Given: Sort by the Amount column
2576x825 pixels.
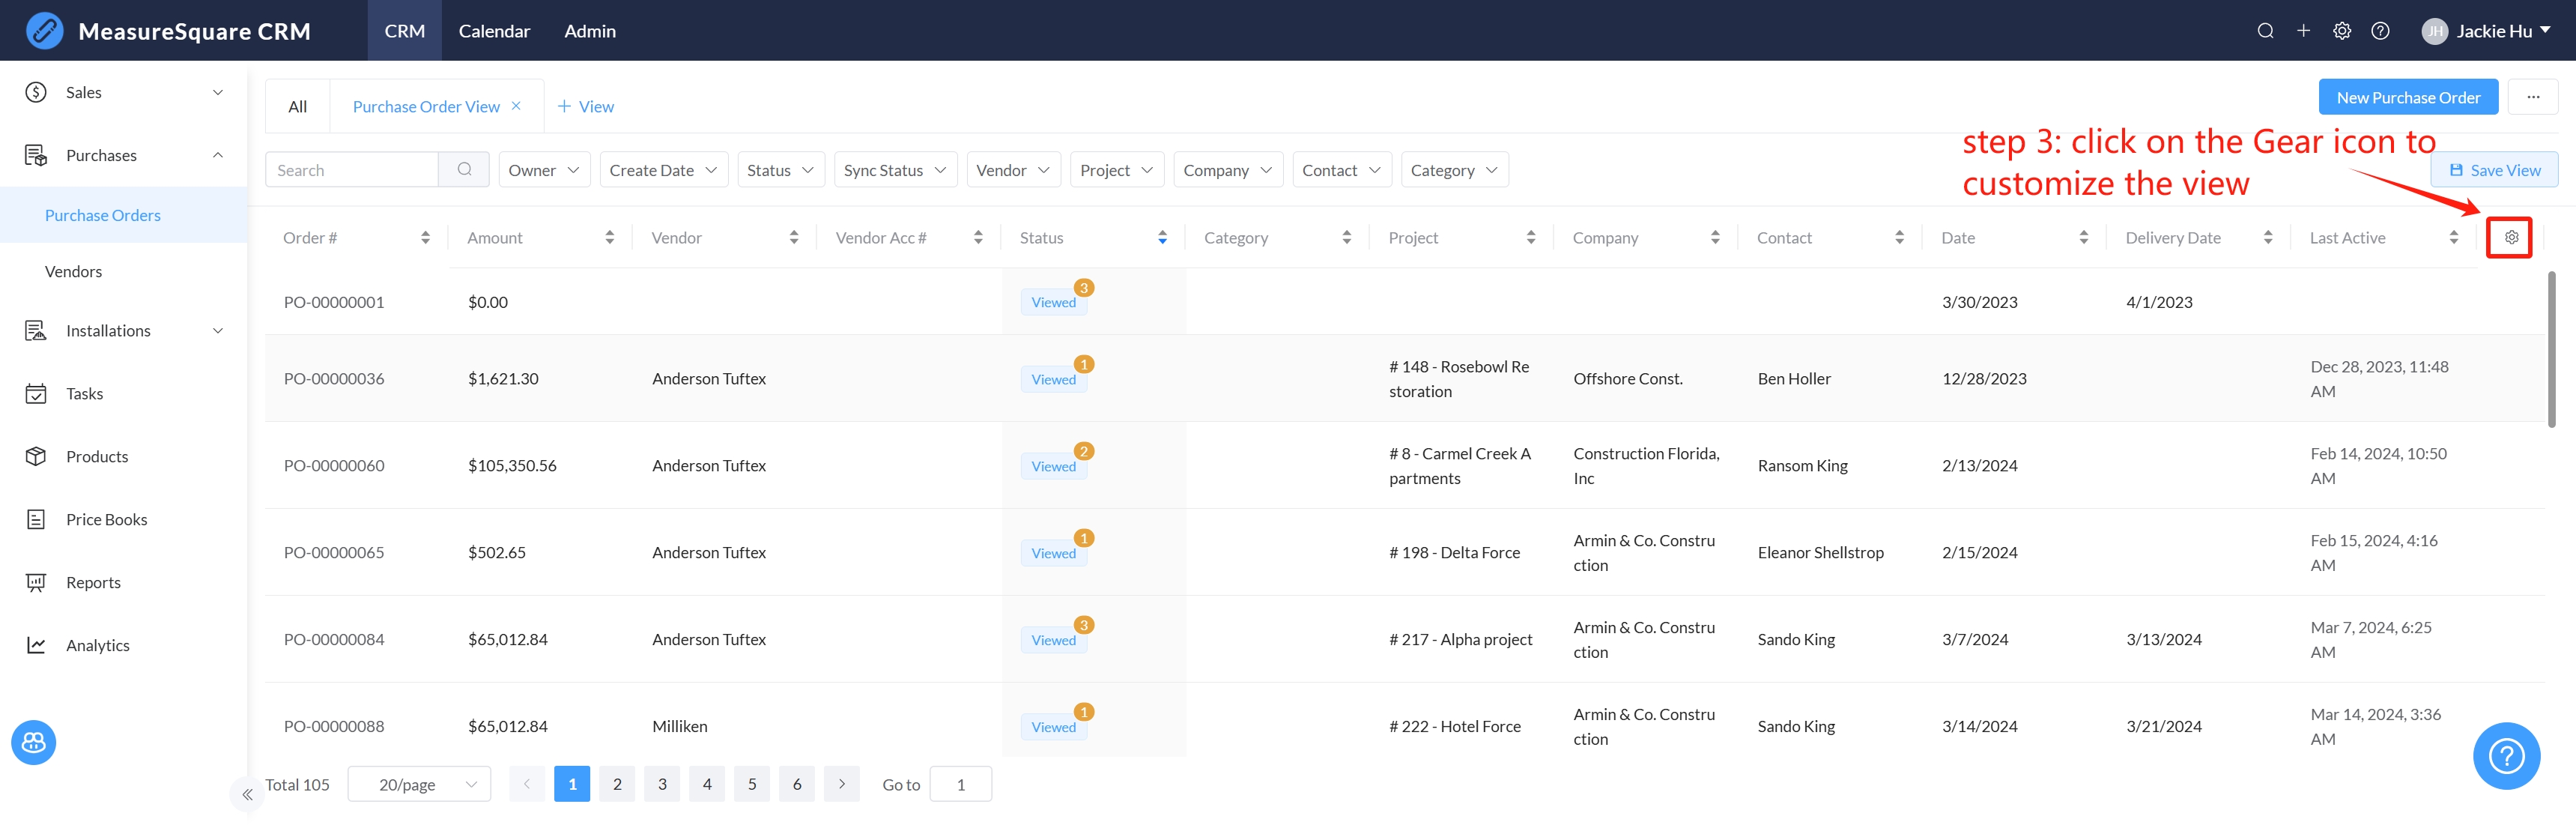Looking at the screenshot, I should coord(609,238).
